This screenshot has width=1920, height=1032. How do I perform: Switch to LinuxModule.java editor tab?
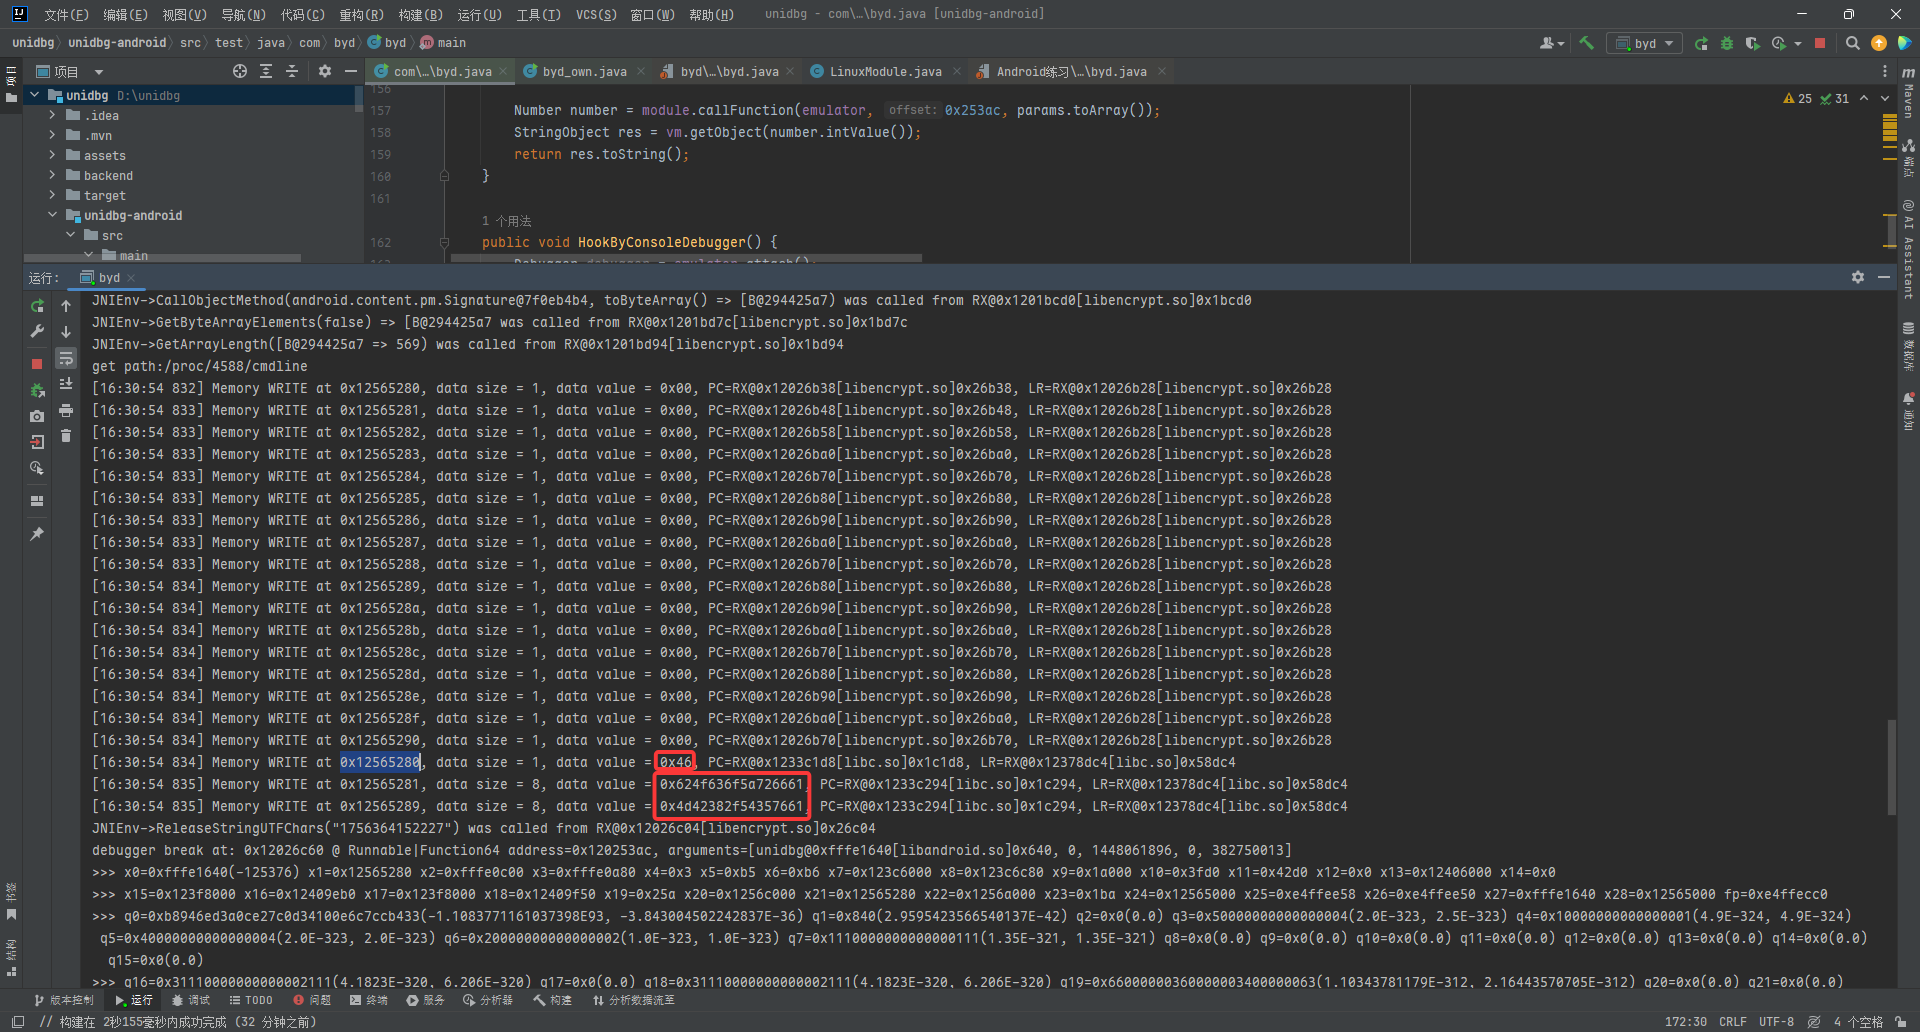tap(885, 71)
